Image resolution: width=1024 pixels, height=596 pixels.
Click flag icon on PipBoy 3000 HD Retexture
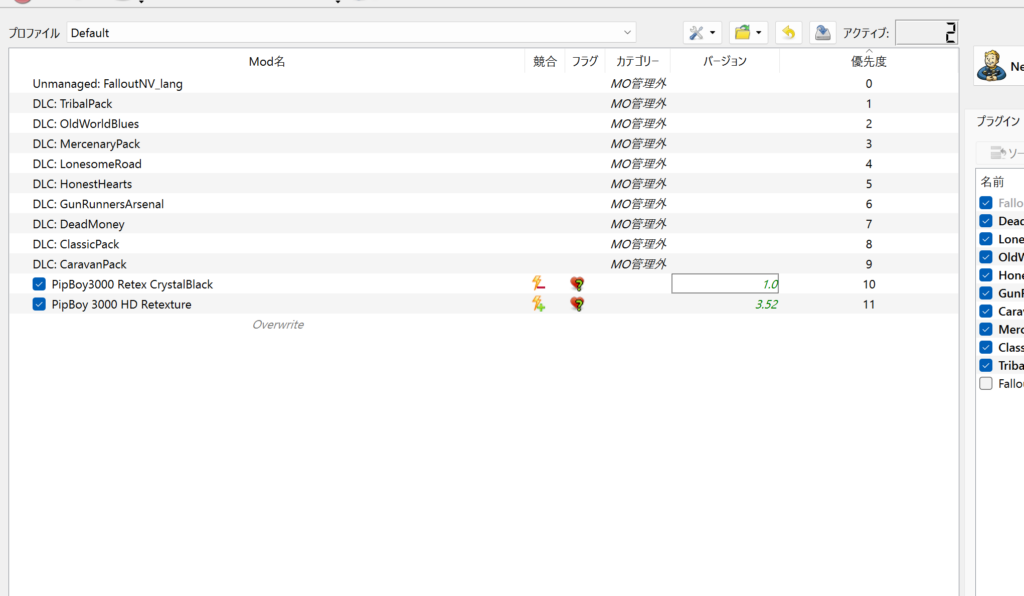coord(577,304)
